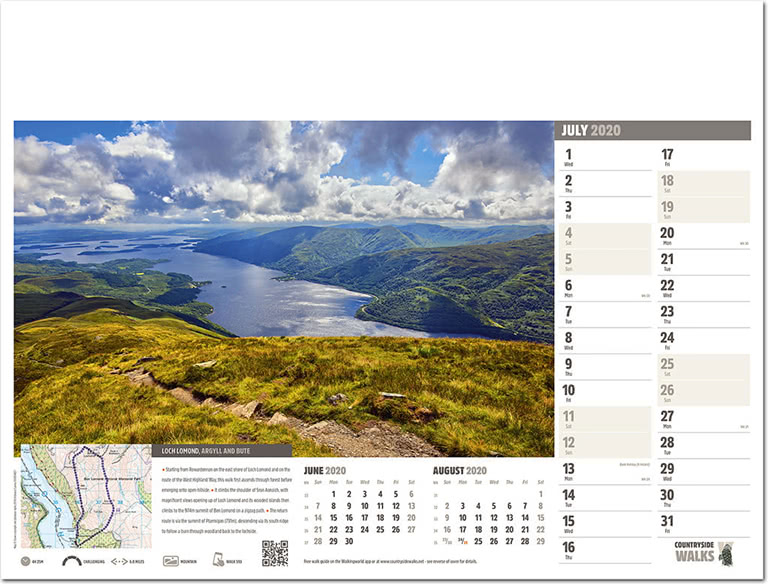
Task: Click the Loch Lomond landscape photo
Action: [284, 289]
